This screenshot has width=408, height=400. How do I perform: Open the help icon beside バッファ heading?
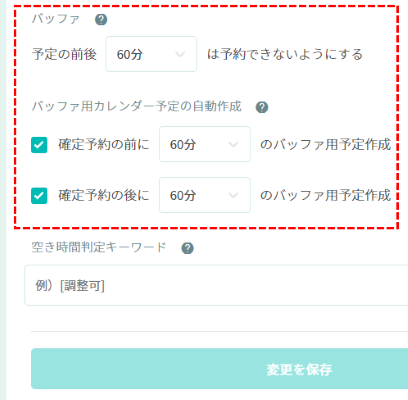[101, 20]
